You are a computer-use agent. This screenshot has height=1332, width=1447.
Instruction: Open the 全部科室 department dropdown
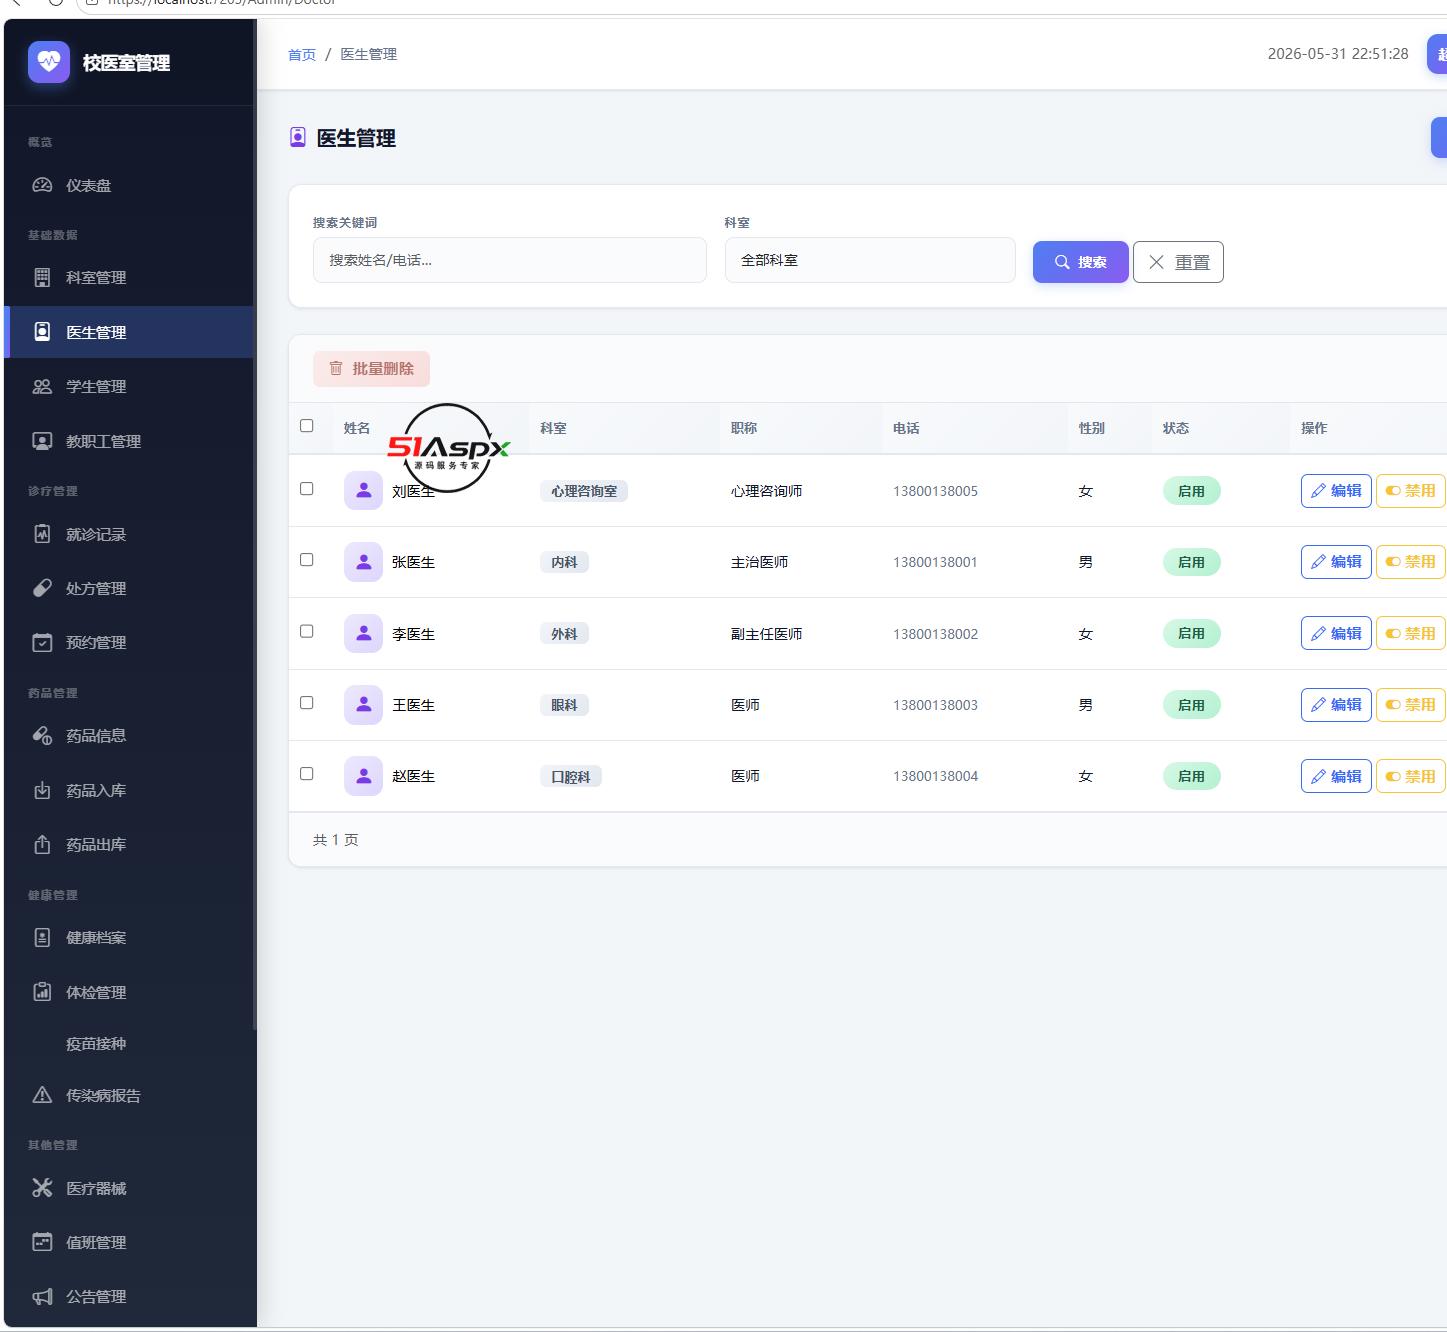coord(870,260)
